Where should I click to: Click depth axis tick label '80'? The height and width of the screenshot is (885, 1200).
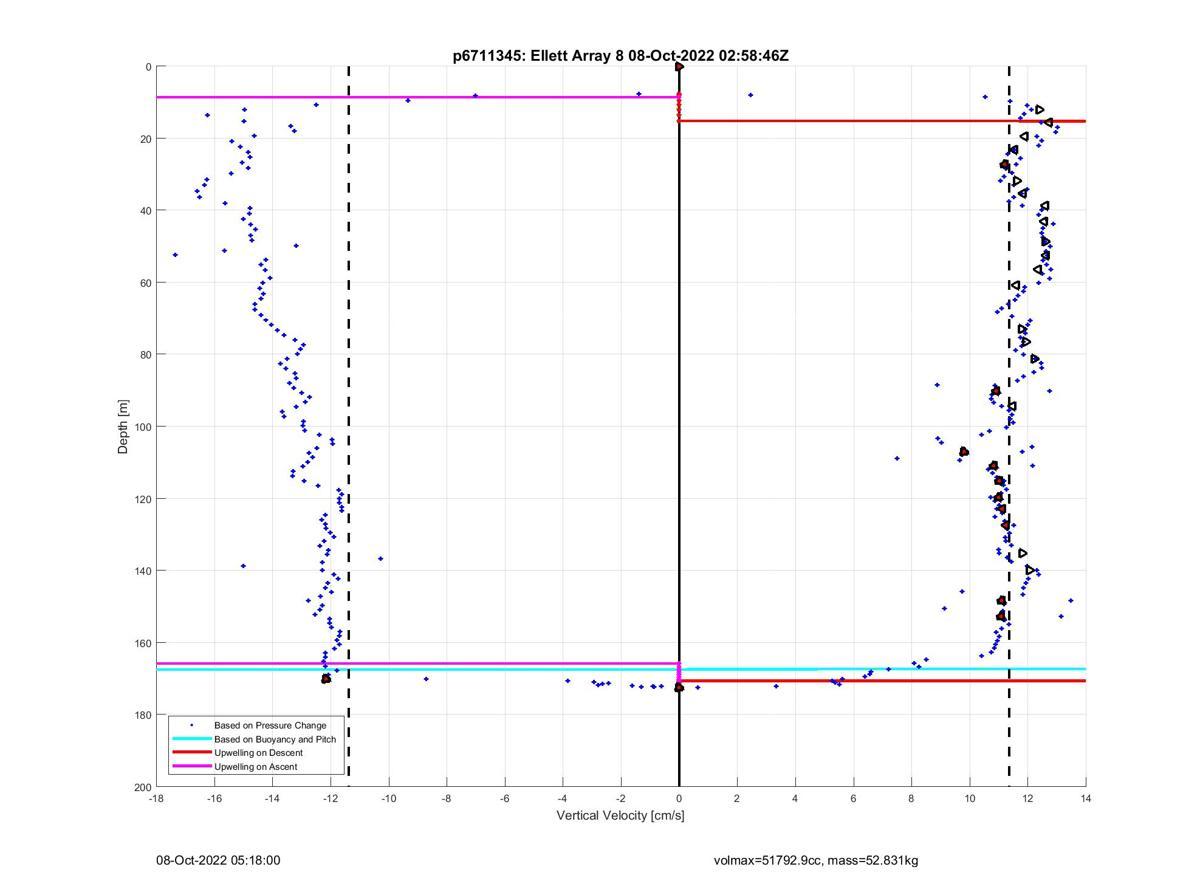click(x=145, y=355)
